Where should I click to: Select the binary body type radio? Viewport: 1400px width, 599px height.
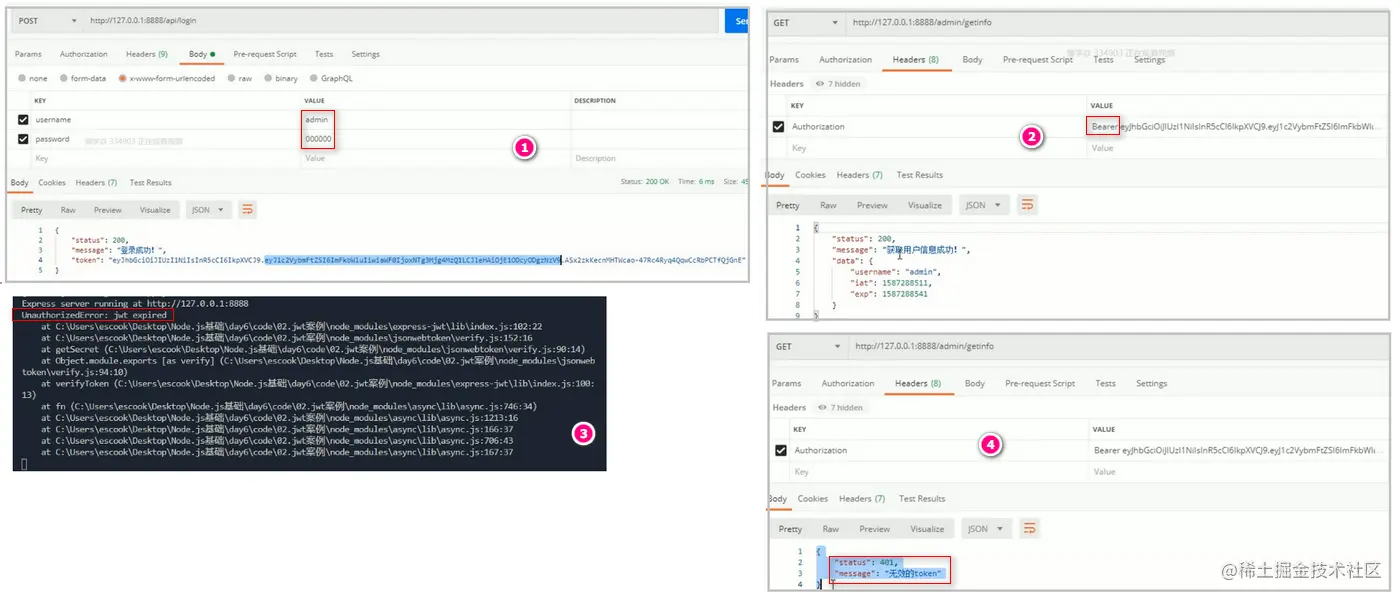pyautogui.click(x=268, y=78)
